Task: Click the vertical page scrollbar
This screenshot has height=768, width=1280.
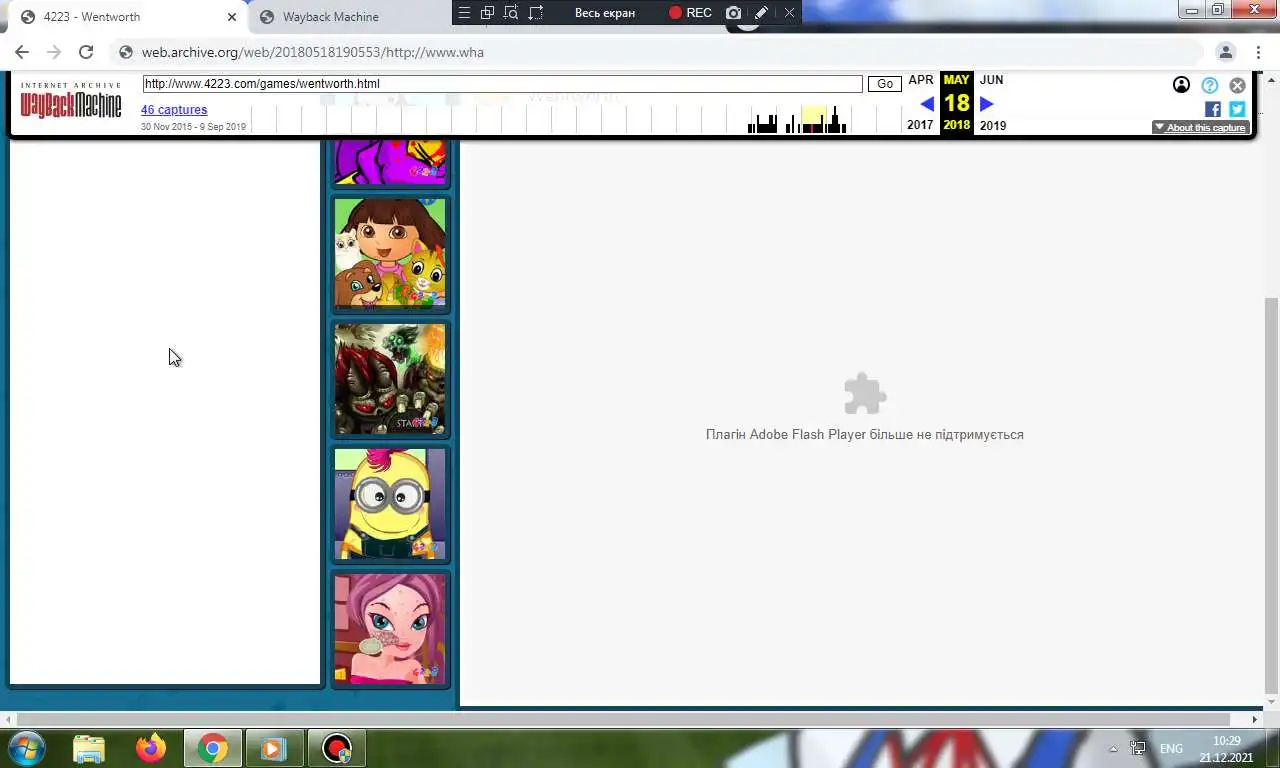Action: (x=1271, y=495)
